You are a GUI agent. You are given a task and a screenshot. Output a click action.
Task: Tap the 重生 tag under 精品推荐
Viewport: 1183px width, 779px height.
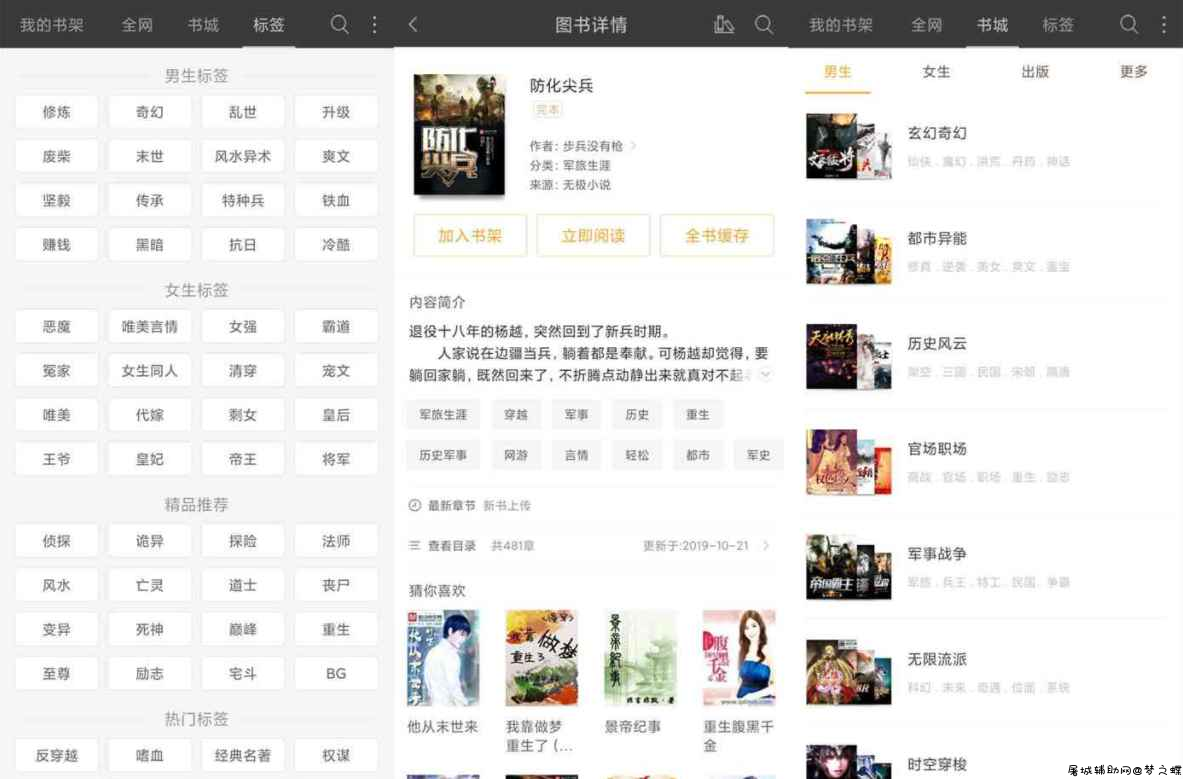(x=336, y=629)
